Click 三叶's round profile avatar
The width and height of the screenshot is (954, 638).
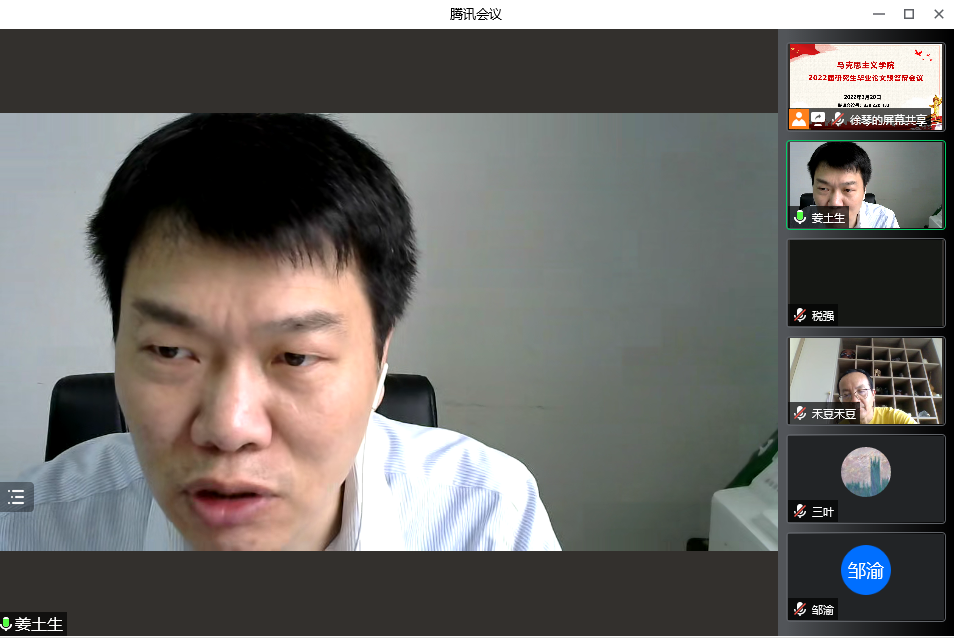tap(865, 472)
